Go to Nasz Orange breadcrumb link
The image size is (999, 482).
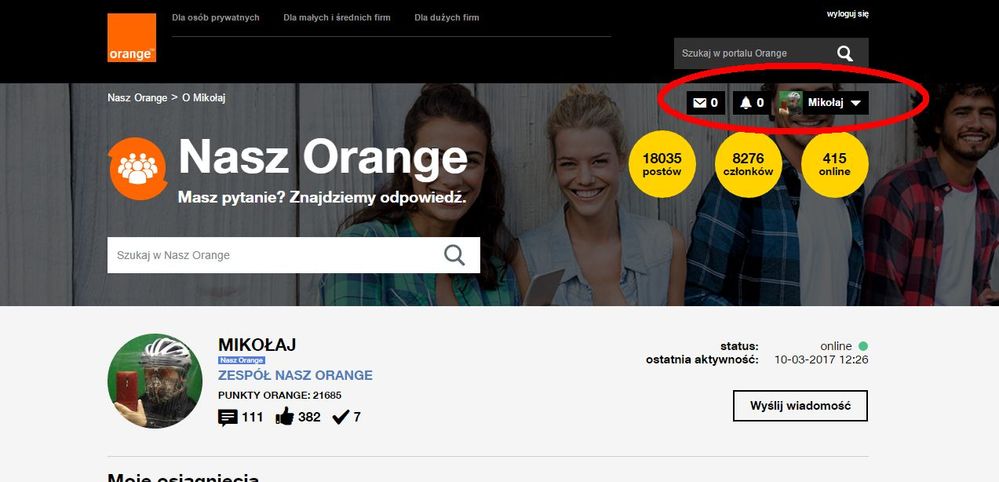[137, 98]
